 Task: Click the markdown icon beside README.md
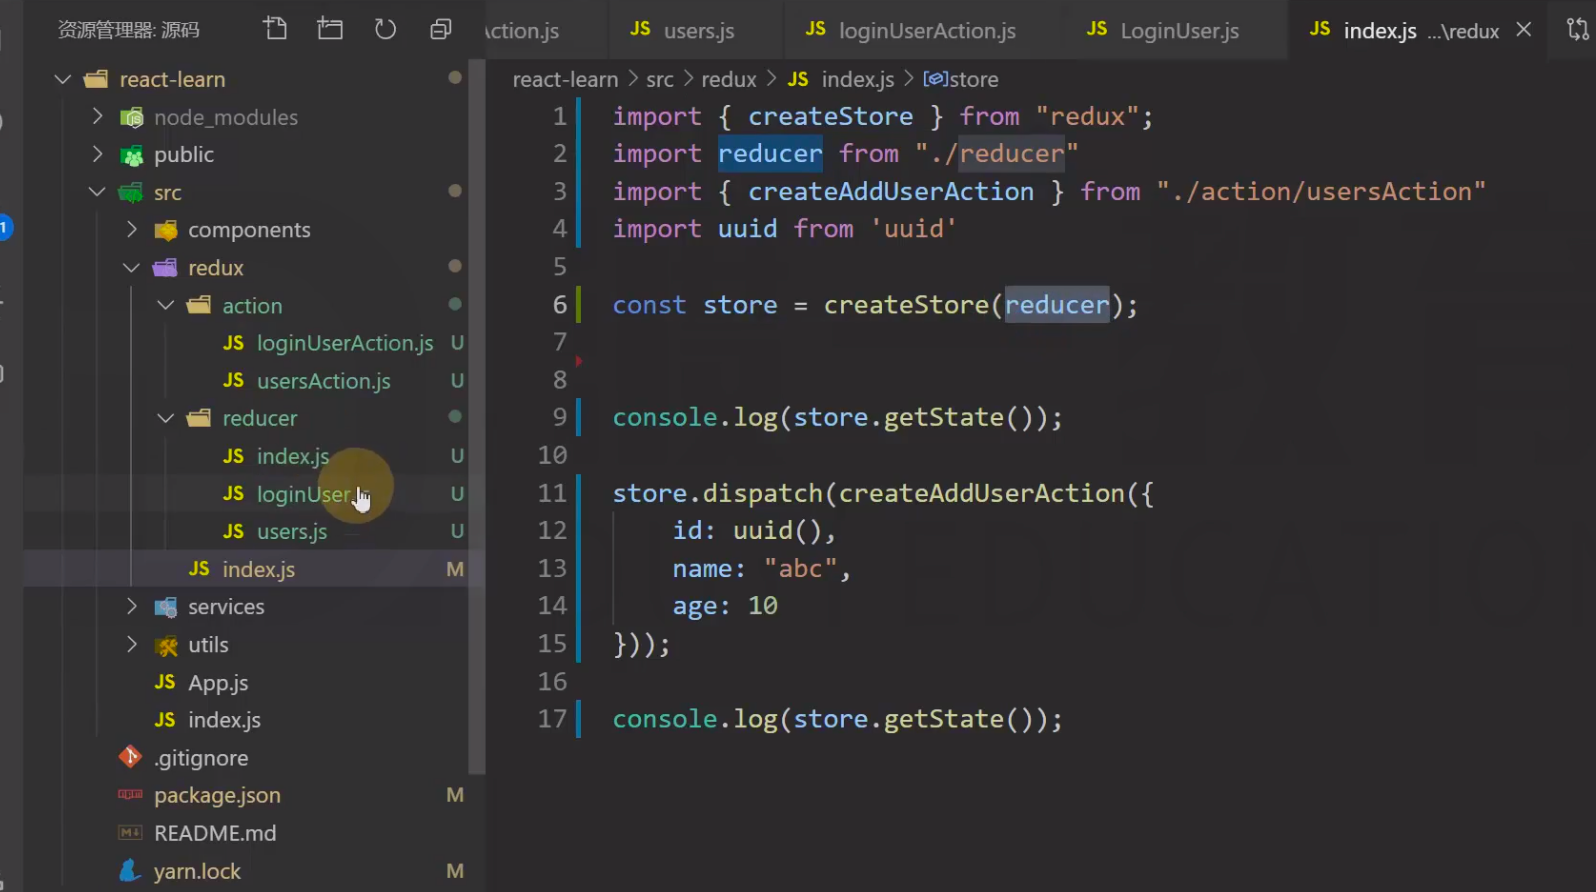coord(130,833)
